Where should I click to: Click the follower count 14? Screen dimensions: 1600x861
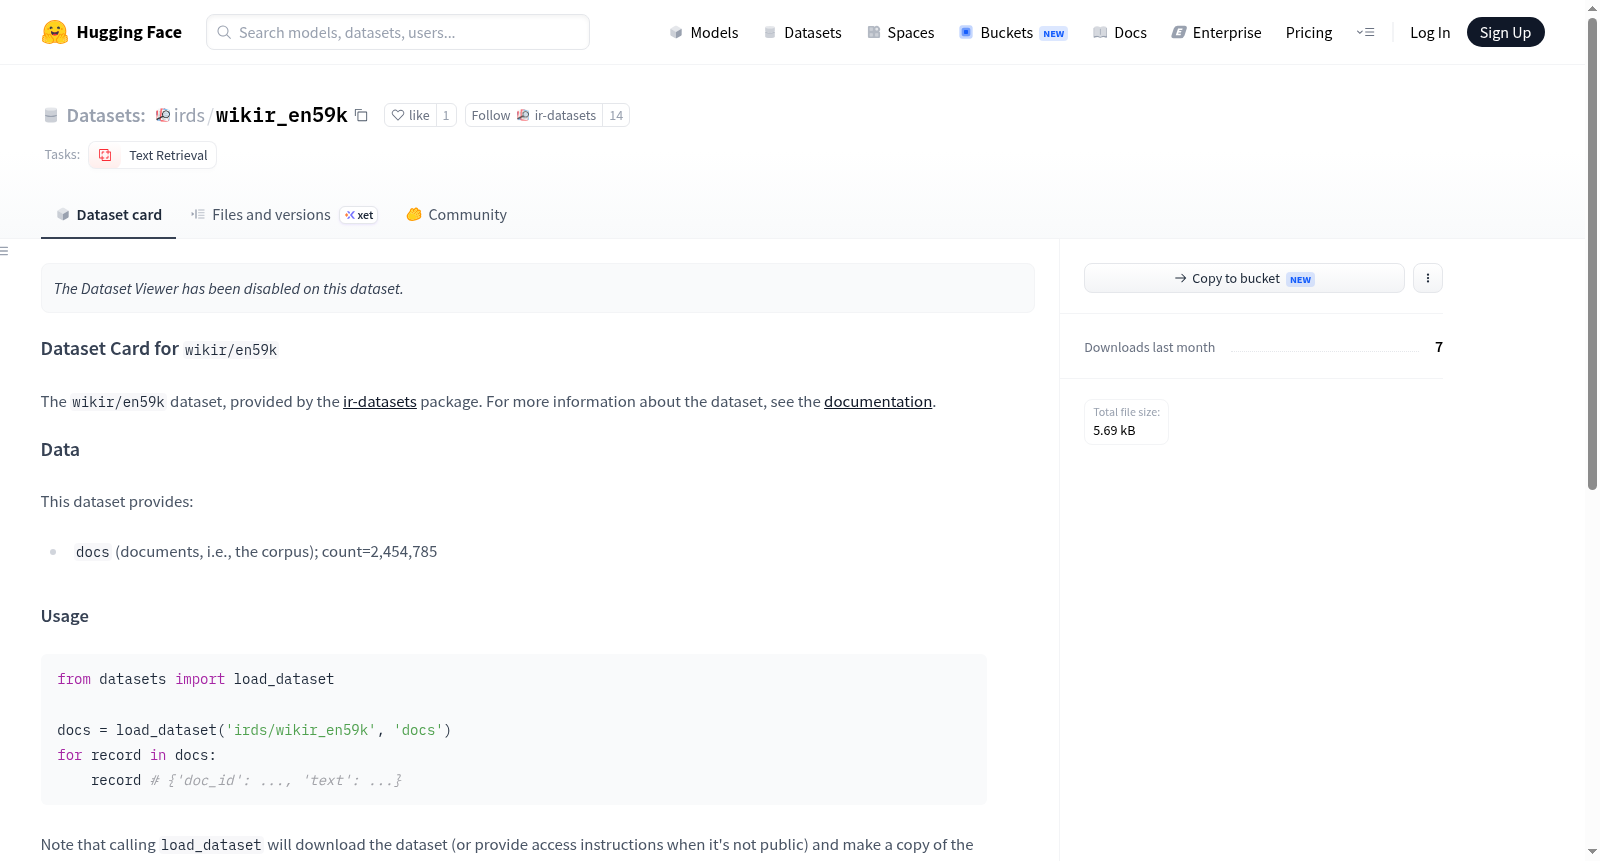point(616,115)
